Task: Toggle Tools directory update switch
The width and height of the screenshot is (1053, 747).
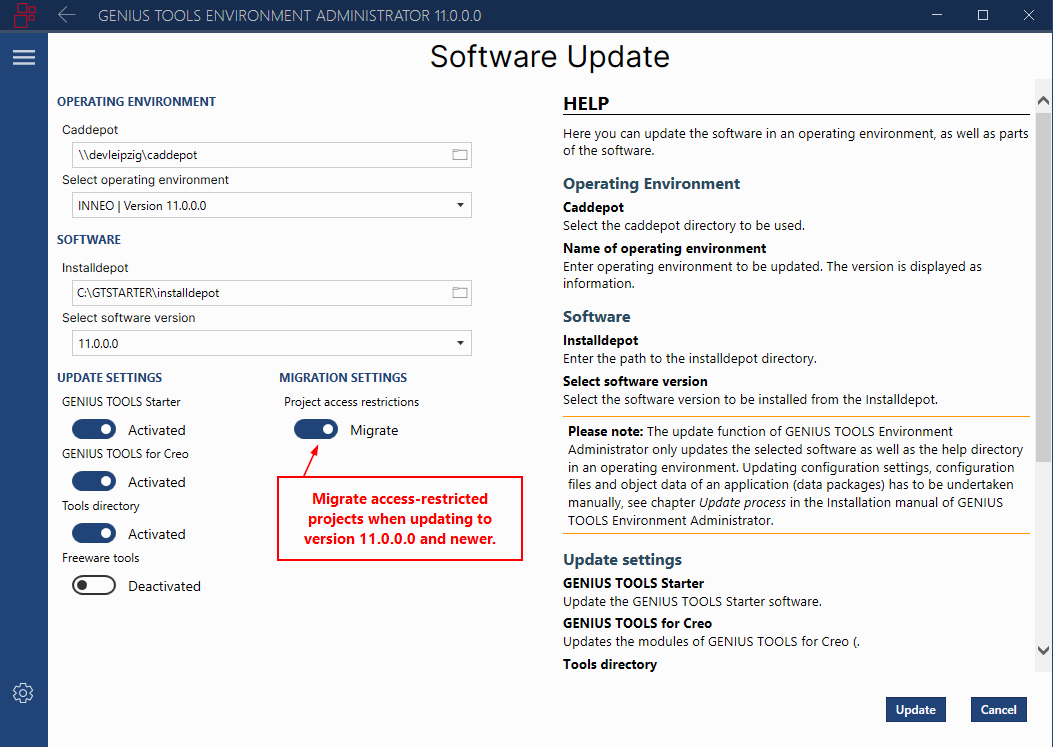Action: tap(94, 533)
